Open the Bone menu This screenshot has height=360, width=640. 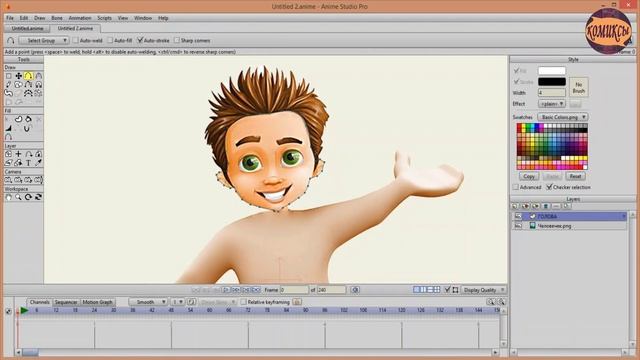(57, 18)
